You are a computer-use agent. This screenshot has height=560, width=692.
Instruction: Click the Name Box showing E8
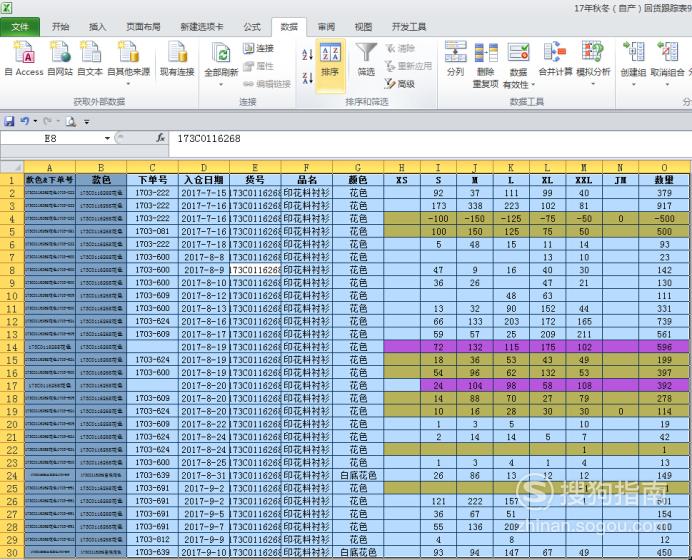[x=51, y=139]
